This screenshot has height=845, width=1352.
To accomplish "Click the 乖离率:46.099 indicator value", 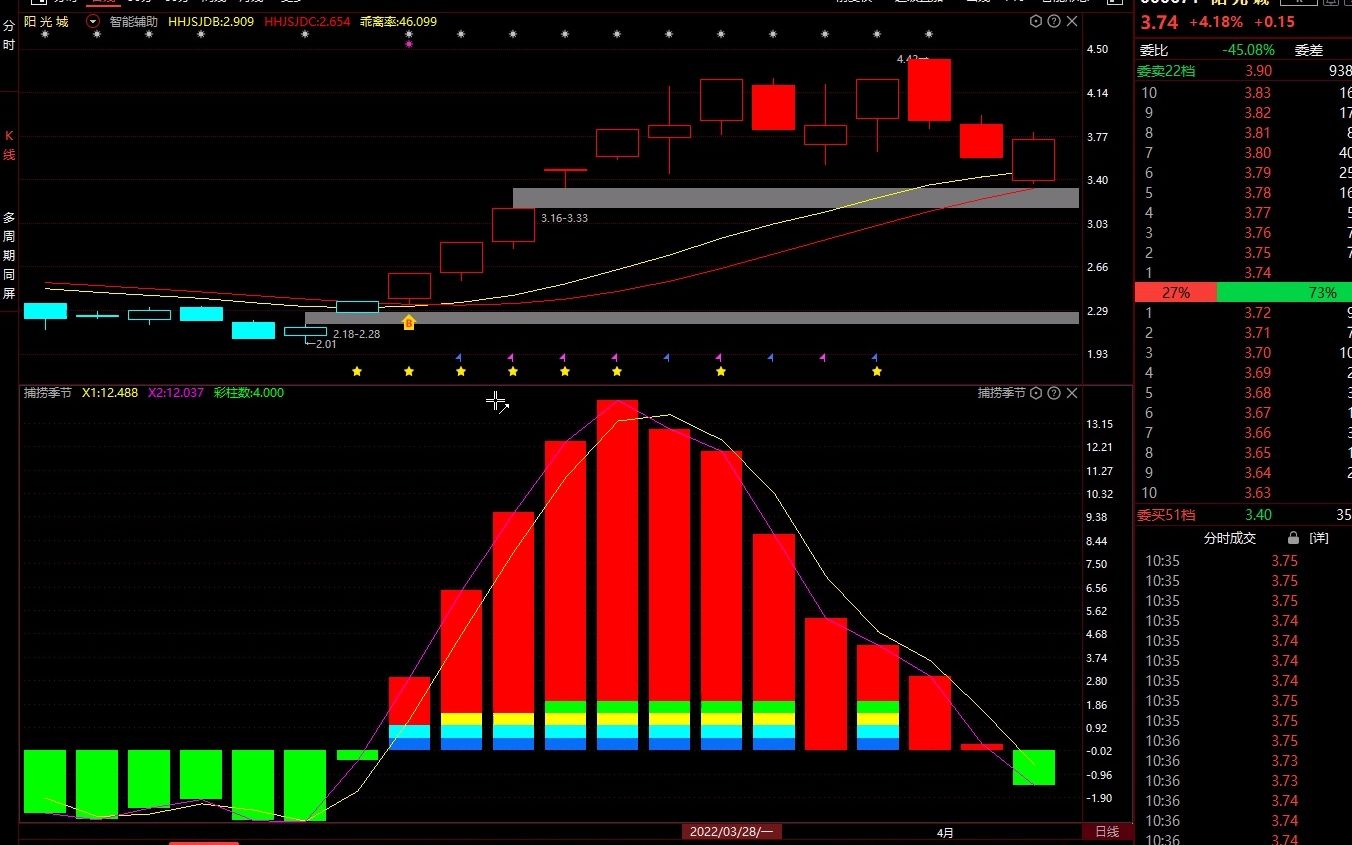I will tap(398, 21).
